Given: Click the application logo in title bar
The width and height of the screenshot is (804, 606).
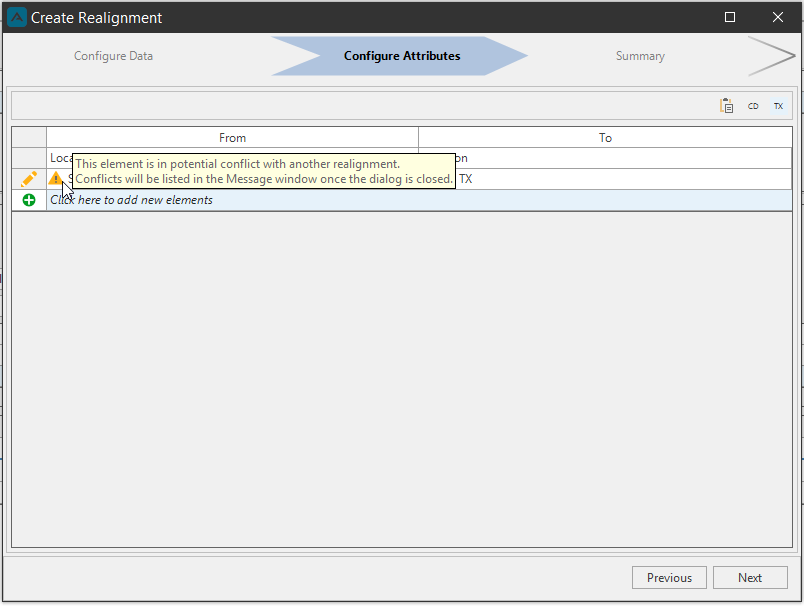Looking at the screenshot, I should pyautogui.click(x=17, y=17).
